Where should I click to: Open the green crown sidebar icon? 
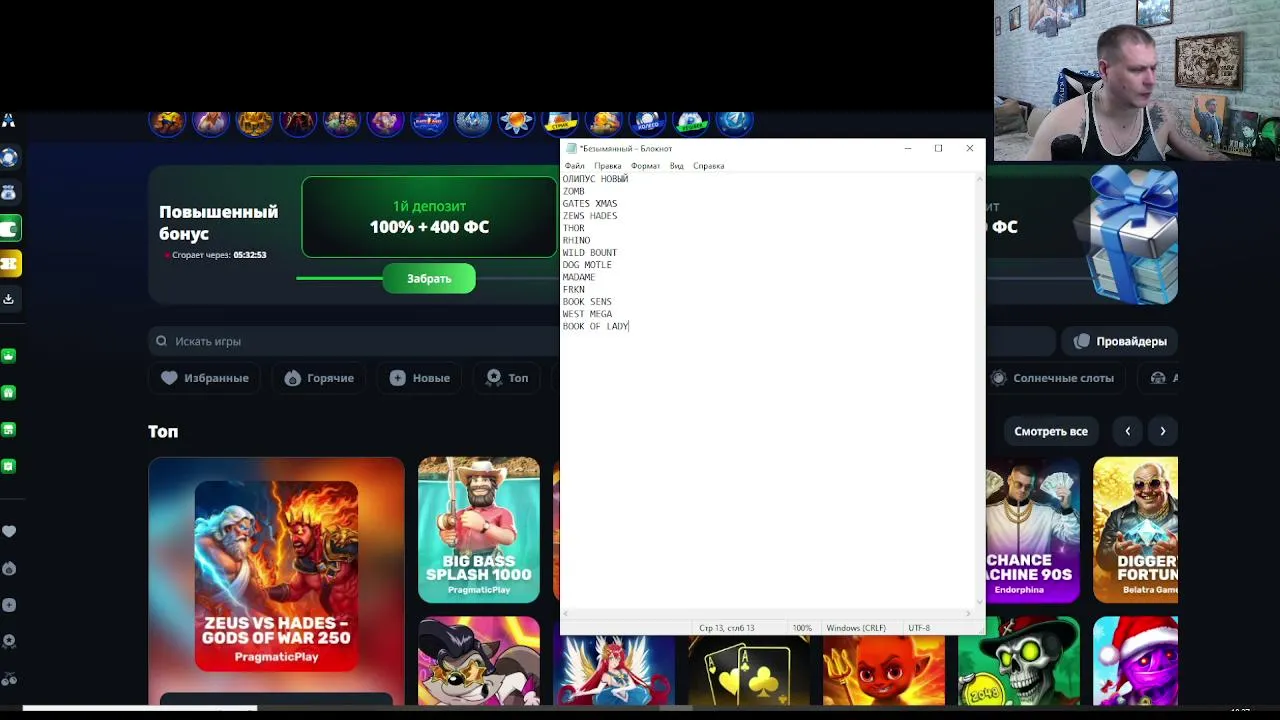click(x=9, y=356)
